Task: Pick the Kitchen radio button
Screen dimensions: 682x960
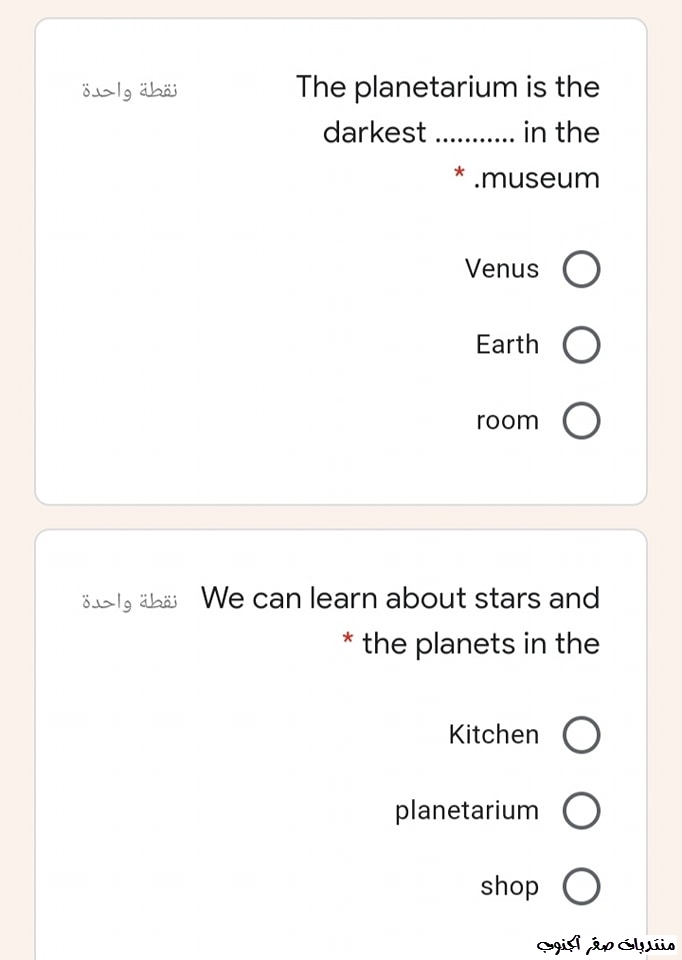Action: pyautogui.click(x=582, y=736)
